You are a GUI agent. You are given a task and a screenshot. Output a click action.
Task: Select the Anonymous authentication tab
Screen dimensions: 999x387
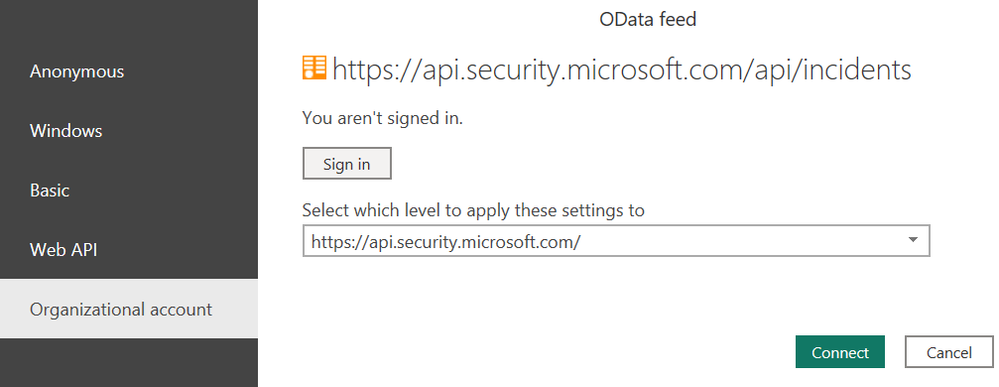[x=76, y=71]
